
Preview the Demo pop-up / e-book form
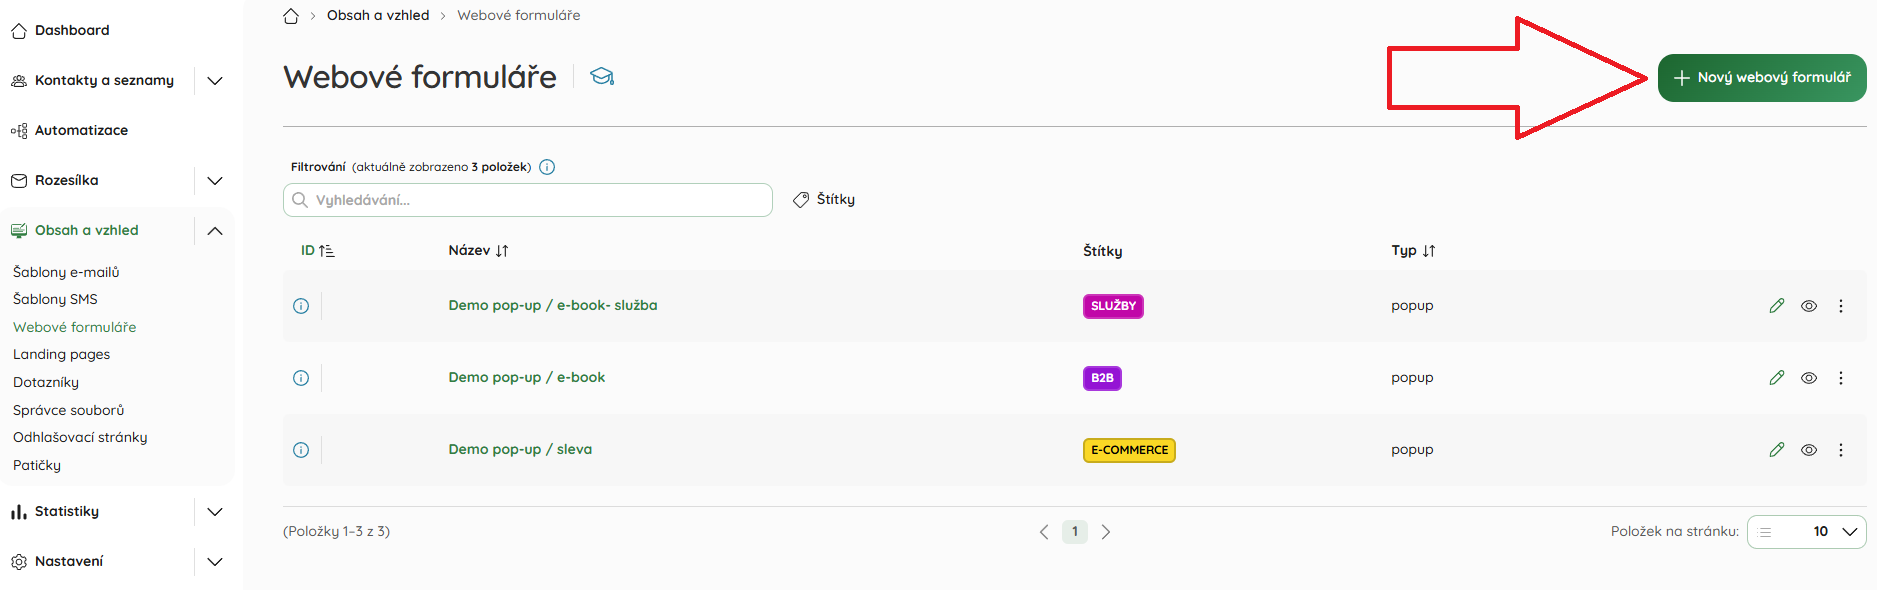click(x=1809, y=378)
